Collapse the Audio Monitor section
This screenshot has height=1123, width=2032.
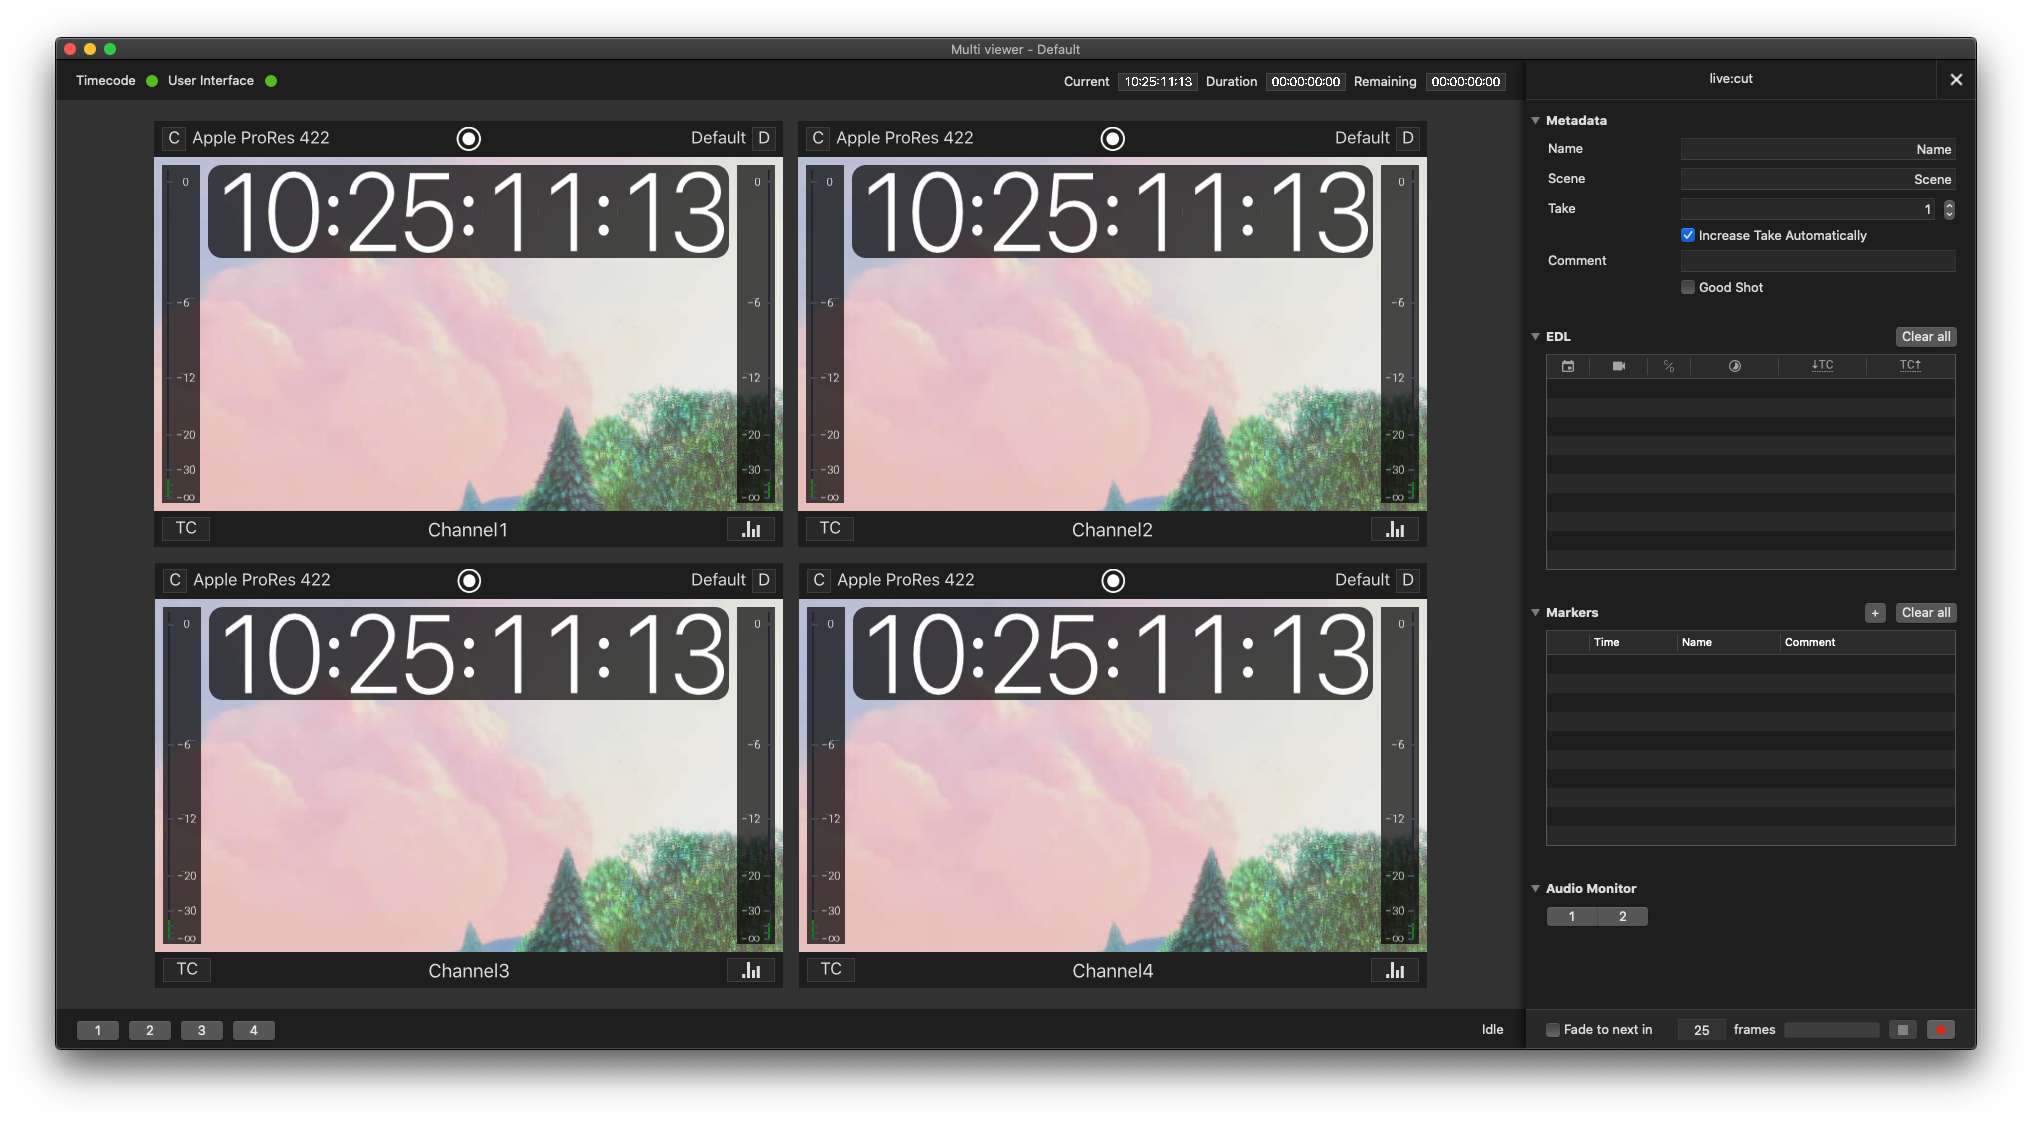pos(1535,888)
